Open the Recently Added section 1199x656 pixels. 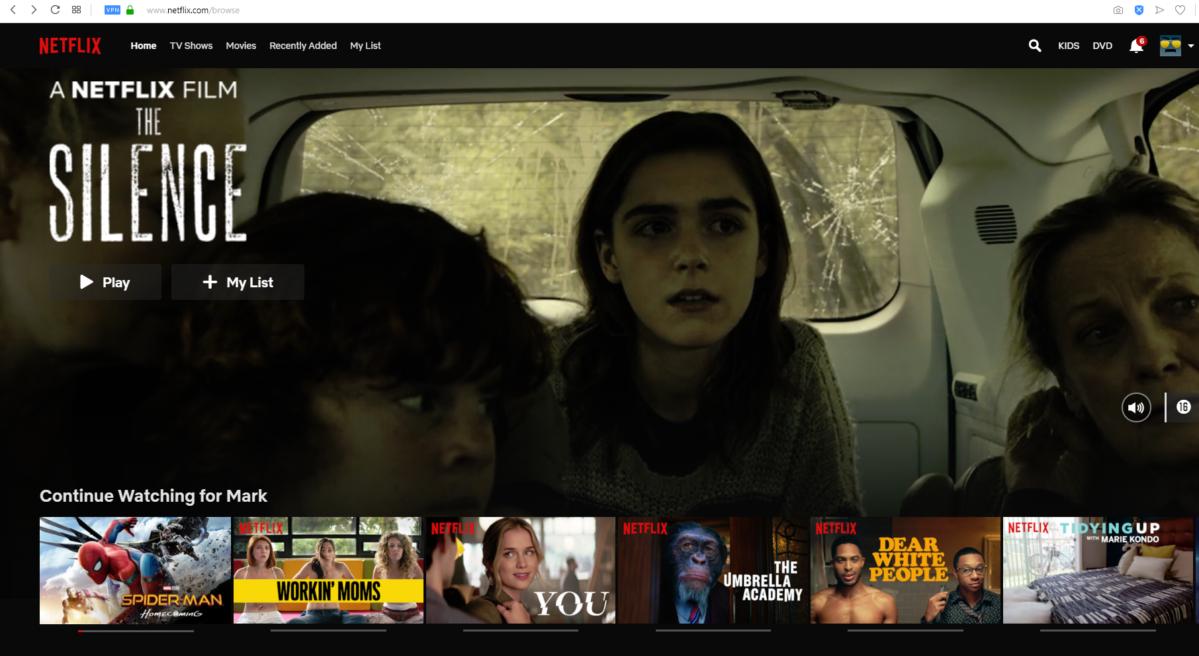click(x=303, y=46)
